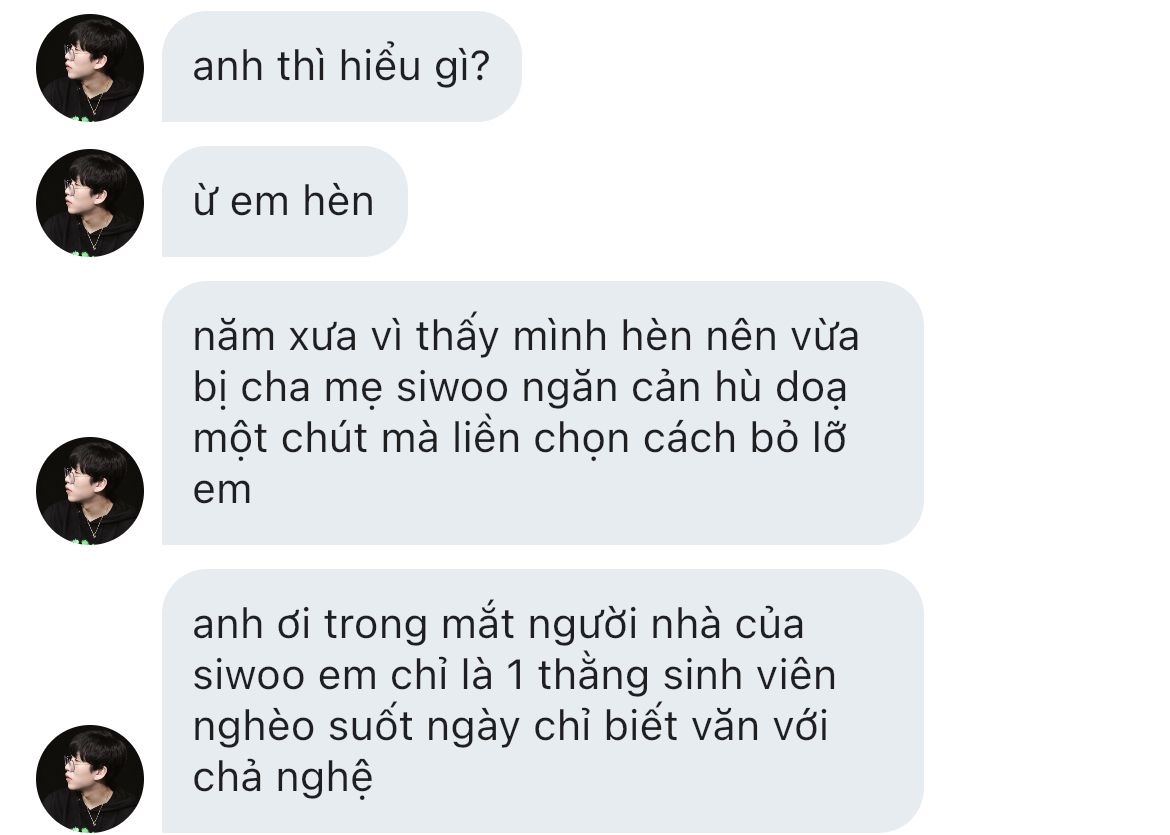Image resolution: width=1170 pixels, height=835 pixels.
Task: Select the 'anh thì hiểu gì?' message bubble
Action: point(342,66)
